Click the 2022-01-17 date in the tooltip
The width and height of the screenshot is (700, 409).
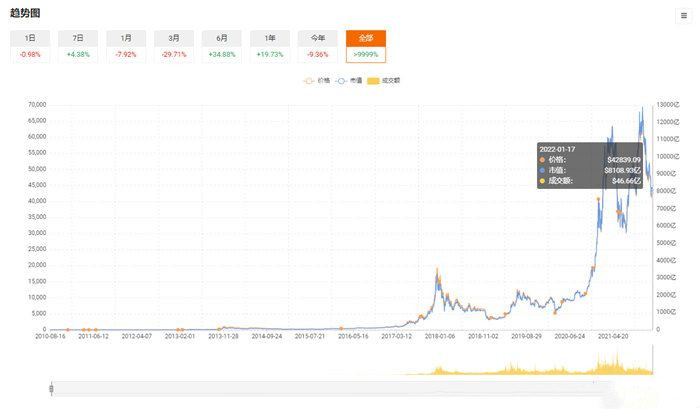click(x=557, y=149)
